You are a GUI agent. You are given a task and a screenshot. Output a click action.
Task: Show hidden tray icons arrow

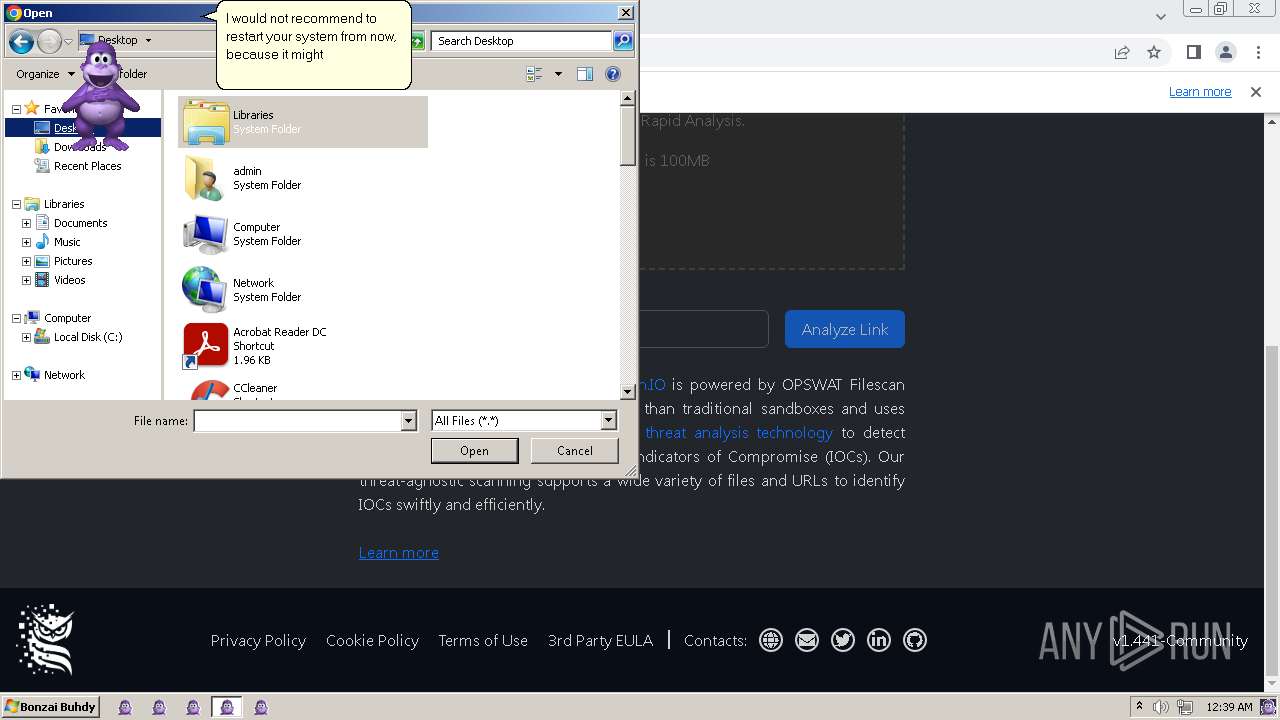pos(1139,707)
